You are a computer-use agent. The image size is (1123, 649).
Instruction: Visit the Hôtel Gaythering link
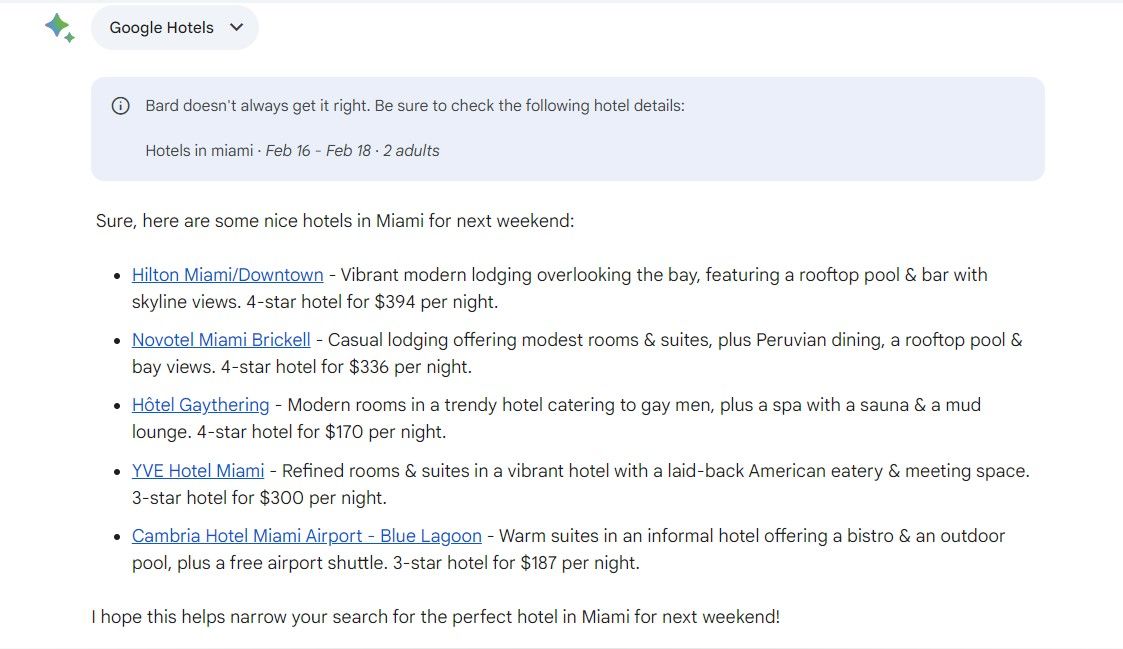click(x=200, y=405)
